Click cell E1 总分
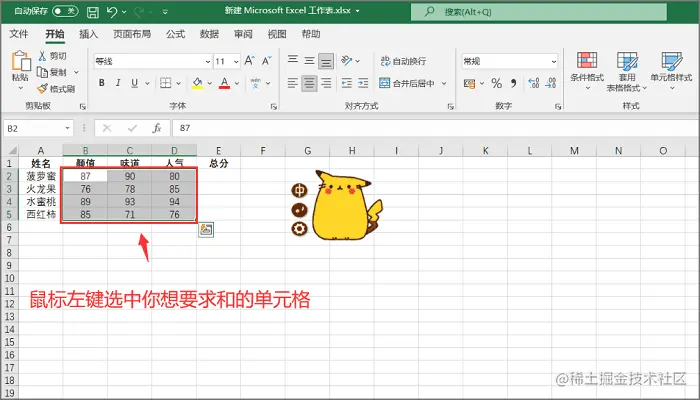The height and width of the screenshot is (400, 700). [218, 163]
